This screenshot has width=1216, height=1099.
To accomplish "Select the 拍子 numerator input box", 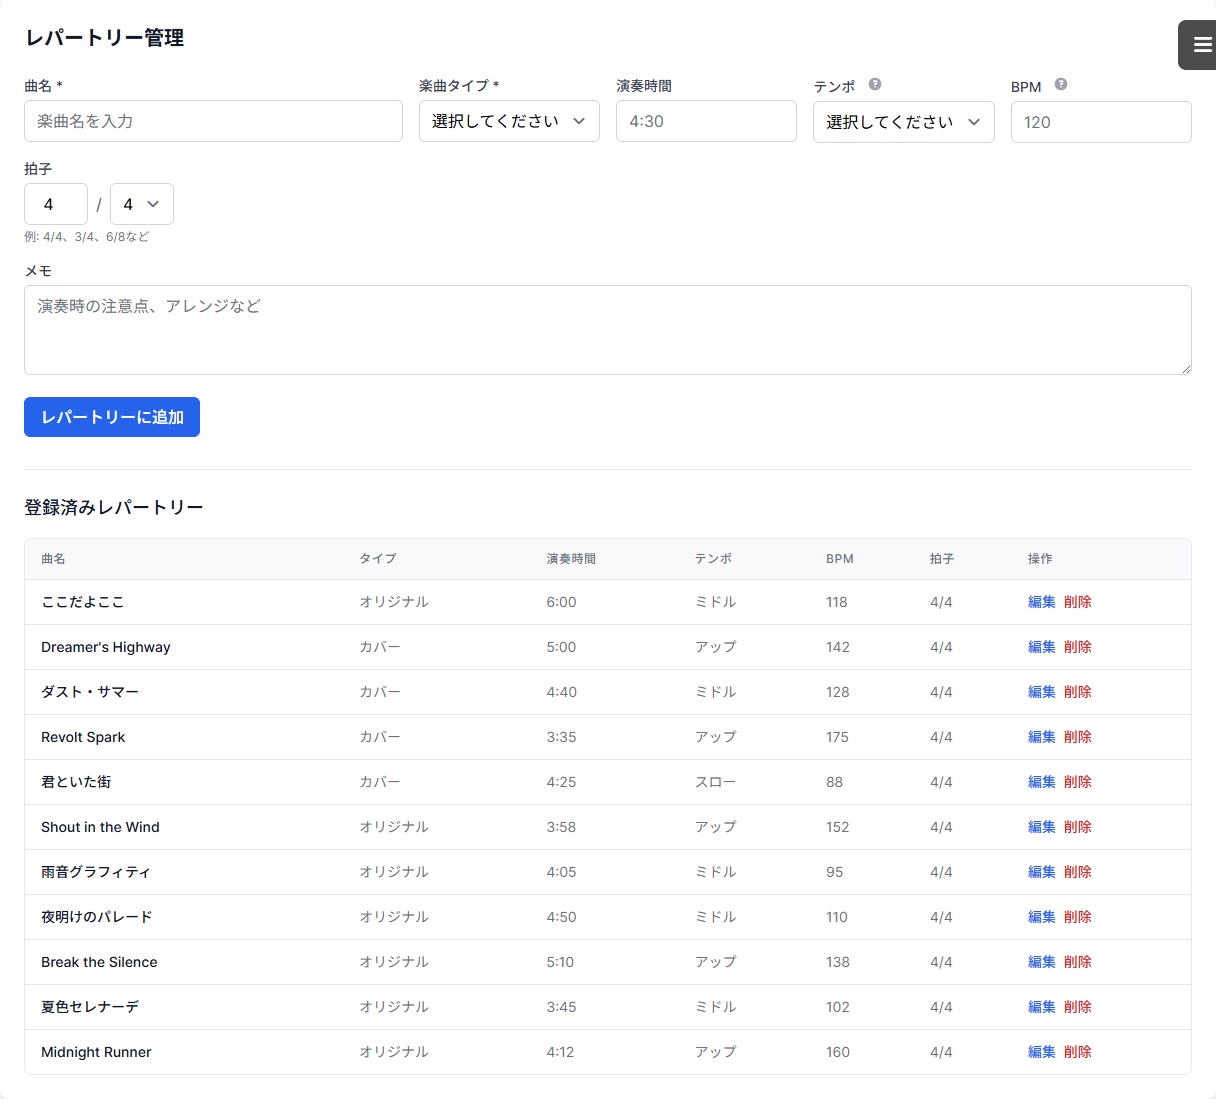I will pos(56,204).
